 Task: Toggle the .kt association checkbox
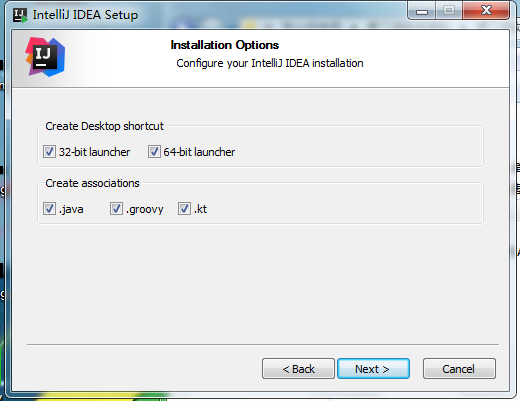point(184,209)
